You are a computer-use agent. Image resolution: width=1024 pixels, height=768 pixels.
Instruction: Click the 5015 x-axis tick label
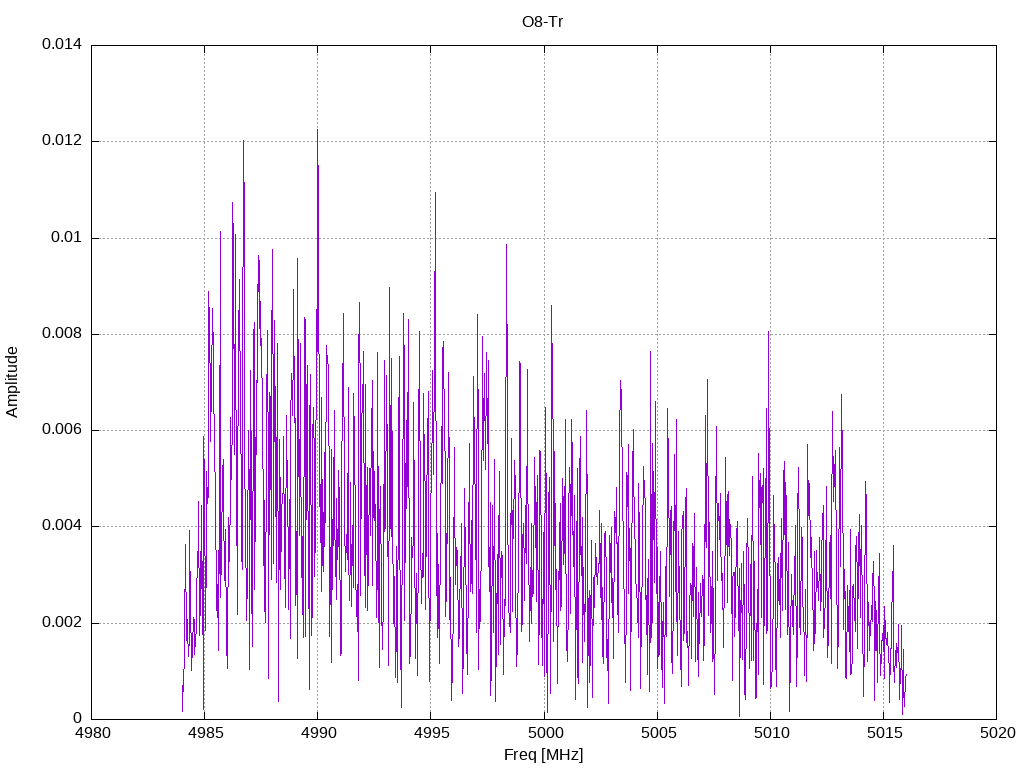[884, 733]
